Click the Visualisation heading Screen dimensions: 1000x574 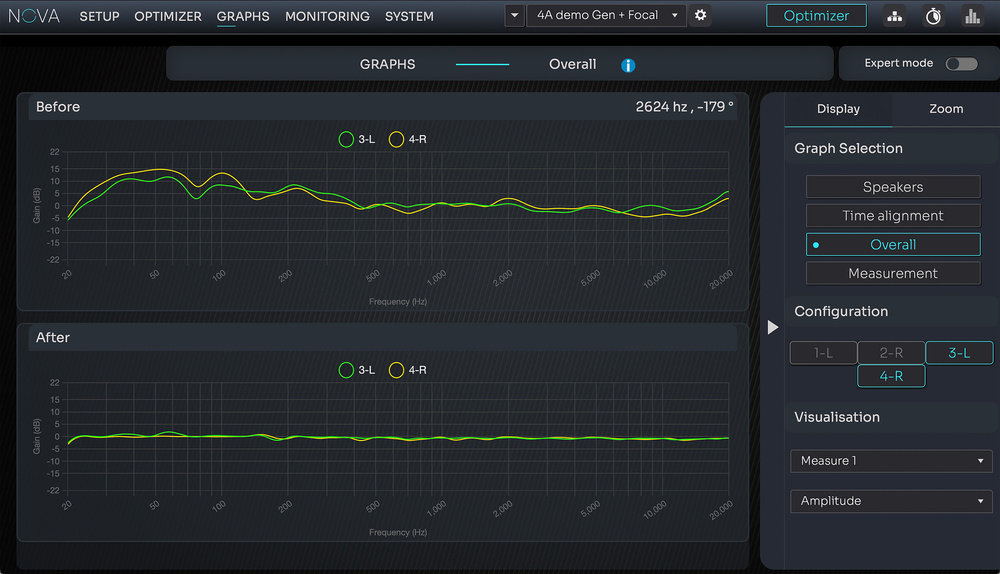click(x=837, y=417)
